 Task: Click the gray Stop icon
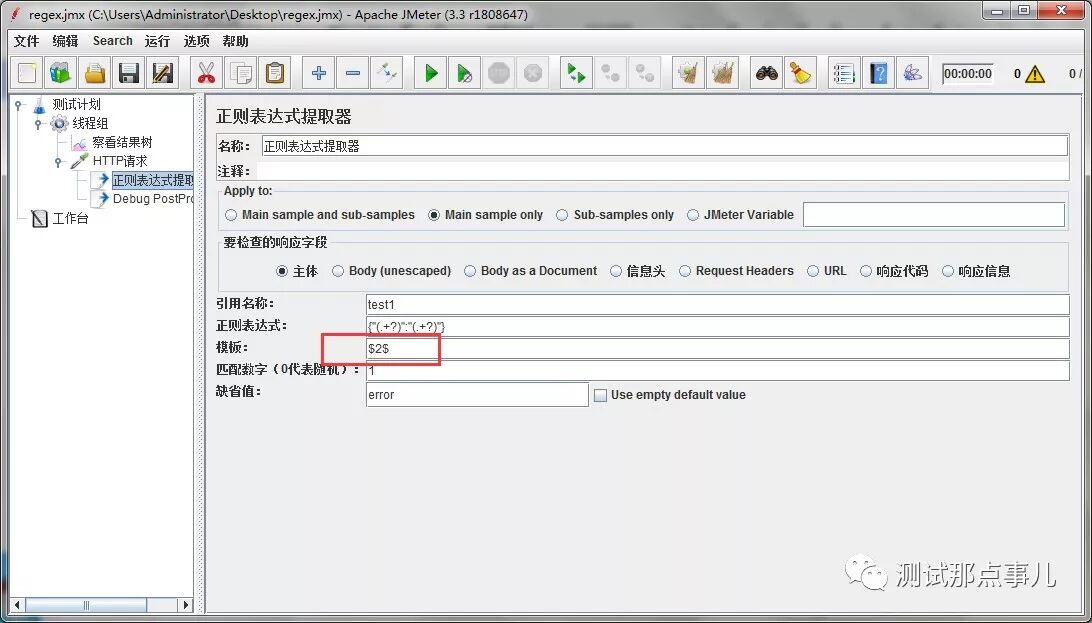pos(499,73)
